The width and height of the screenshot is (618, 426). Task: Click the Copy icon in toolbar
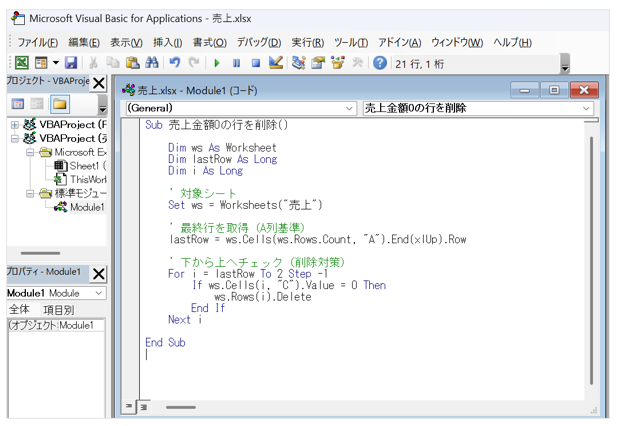113,63
